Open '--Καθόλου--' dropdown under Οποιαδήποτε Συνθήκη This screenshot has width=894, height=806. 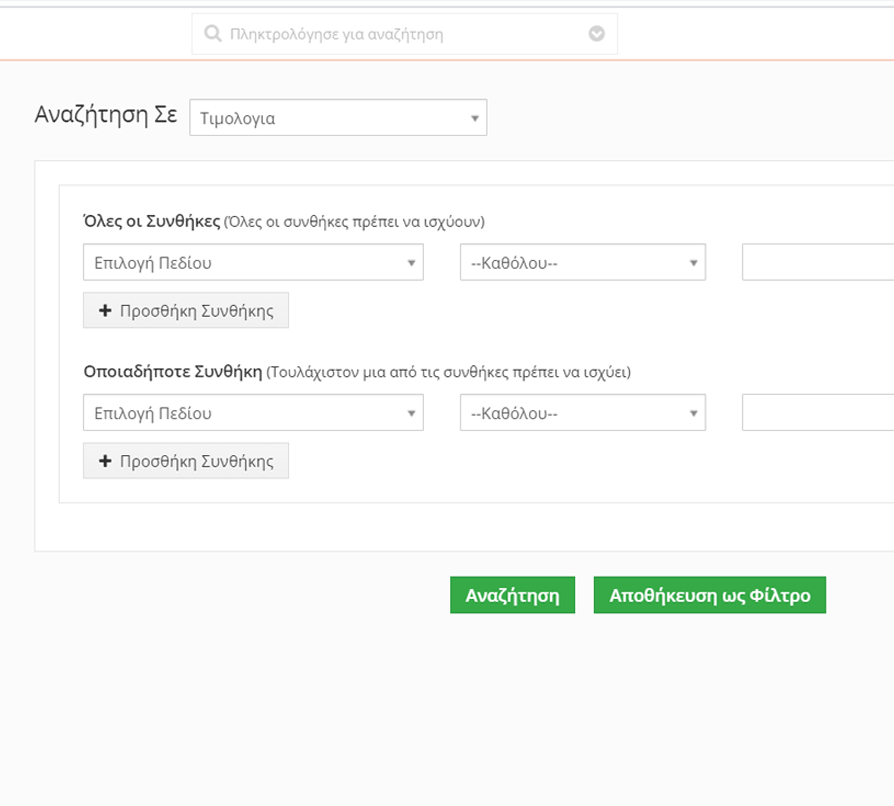coord(583,413)
